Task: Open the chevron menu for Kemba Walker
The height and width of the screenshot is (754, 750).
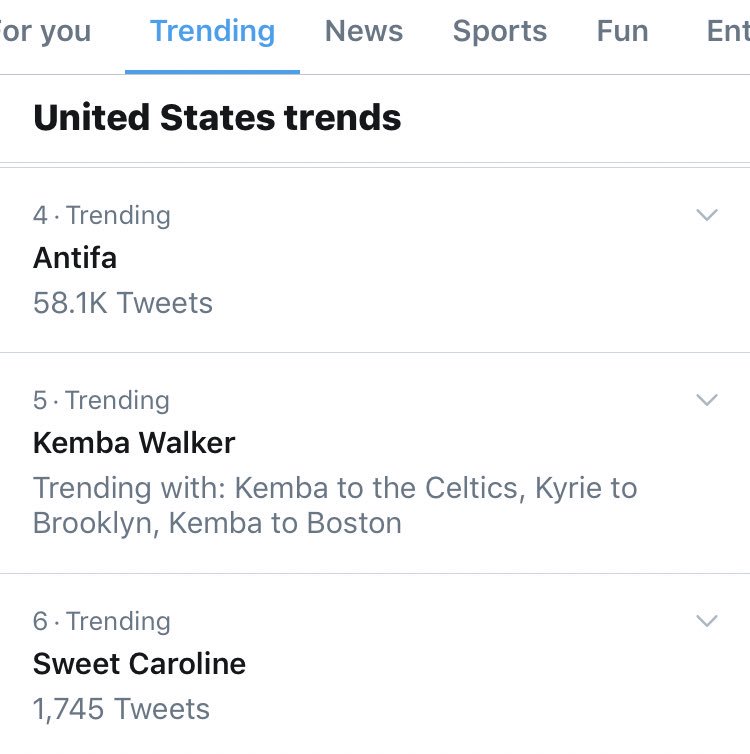Action: pos(707,400)
